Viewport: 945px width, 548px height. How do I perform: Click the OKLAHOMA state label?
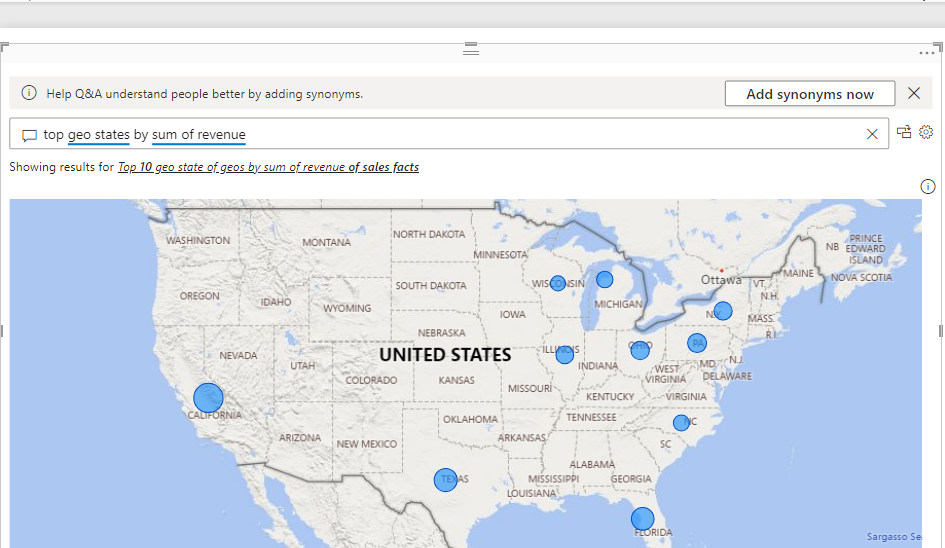click(x=471, y=419)
